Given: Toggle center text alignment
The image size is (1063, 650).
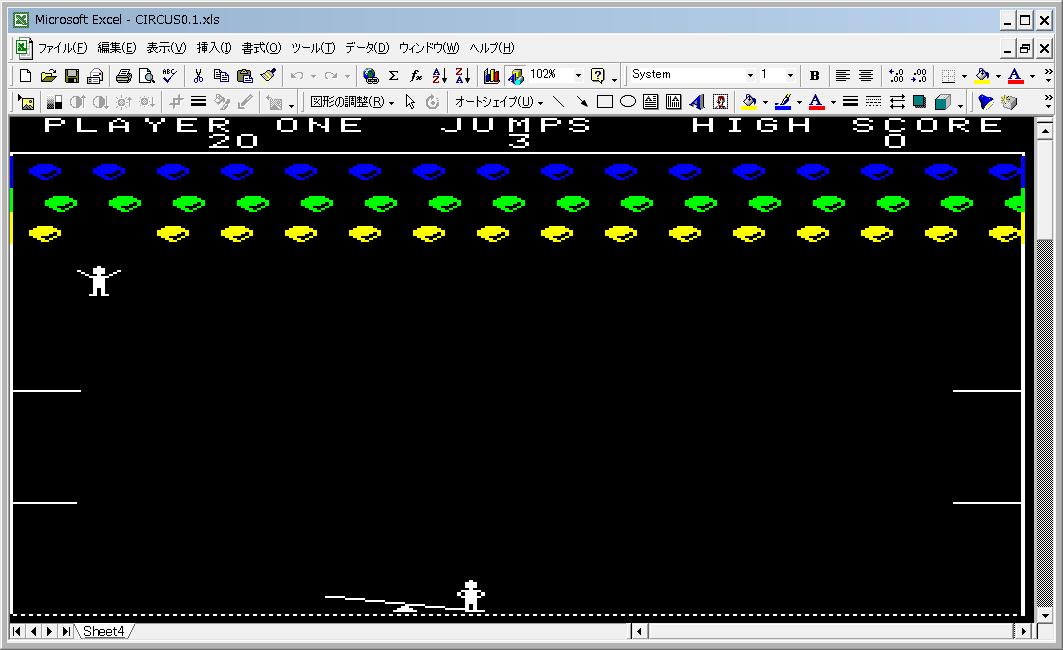Looking at the screenshot, I should 866,76.
